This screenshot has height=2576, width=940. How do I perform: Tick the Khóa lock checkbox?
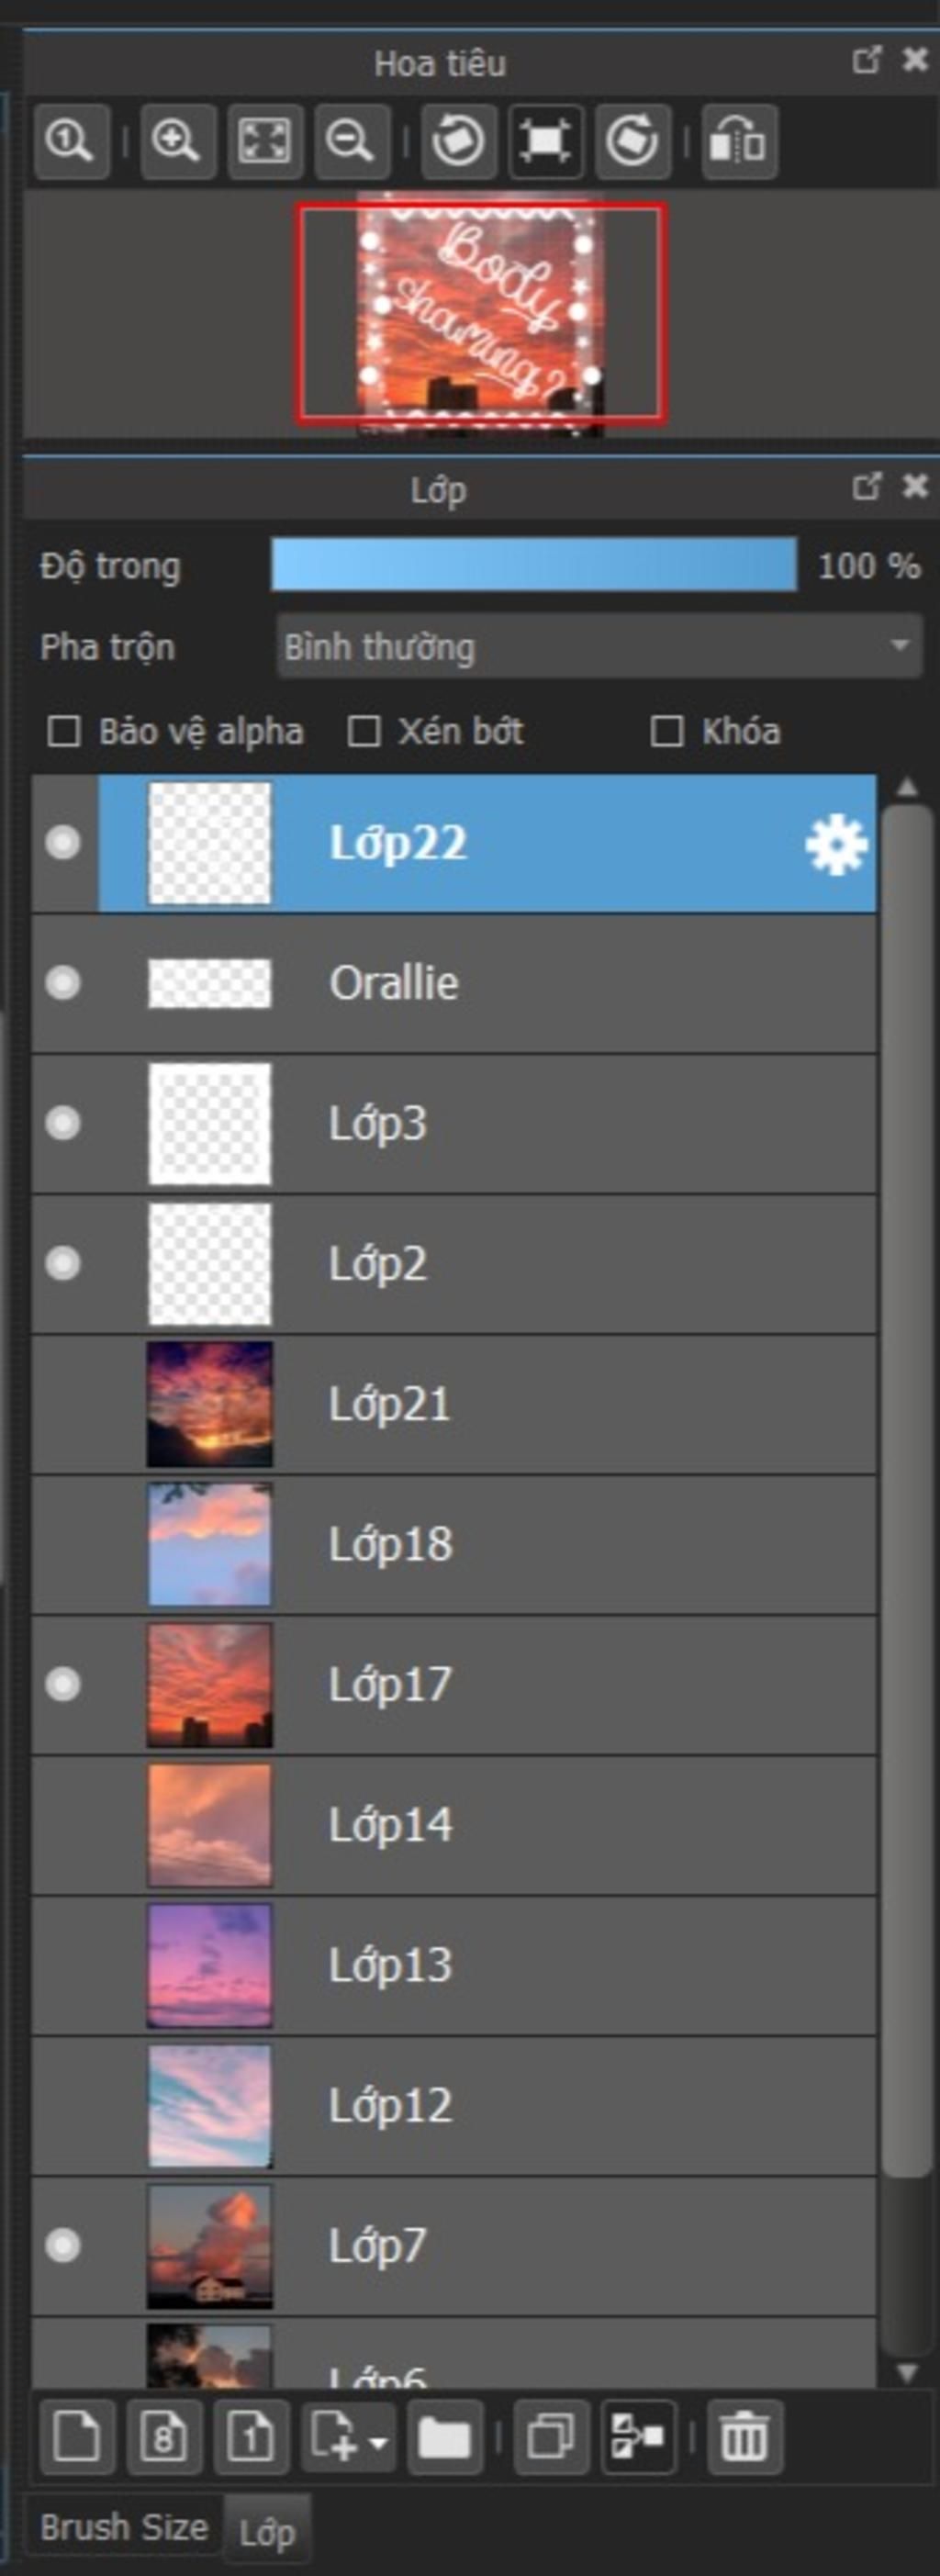(x=667, y=731)
